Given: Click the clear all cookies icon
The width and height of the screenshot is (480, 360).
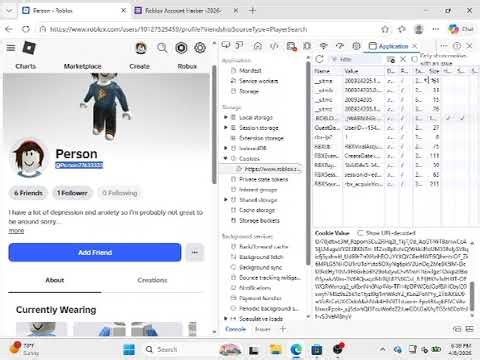Looking at the screenshot, I should click(391, 60).
